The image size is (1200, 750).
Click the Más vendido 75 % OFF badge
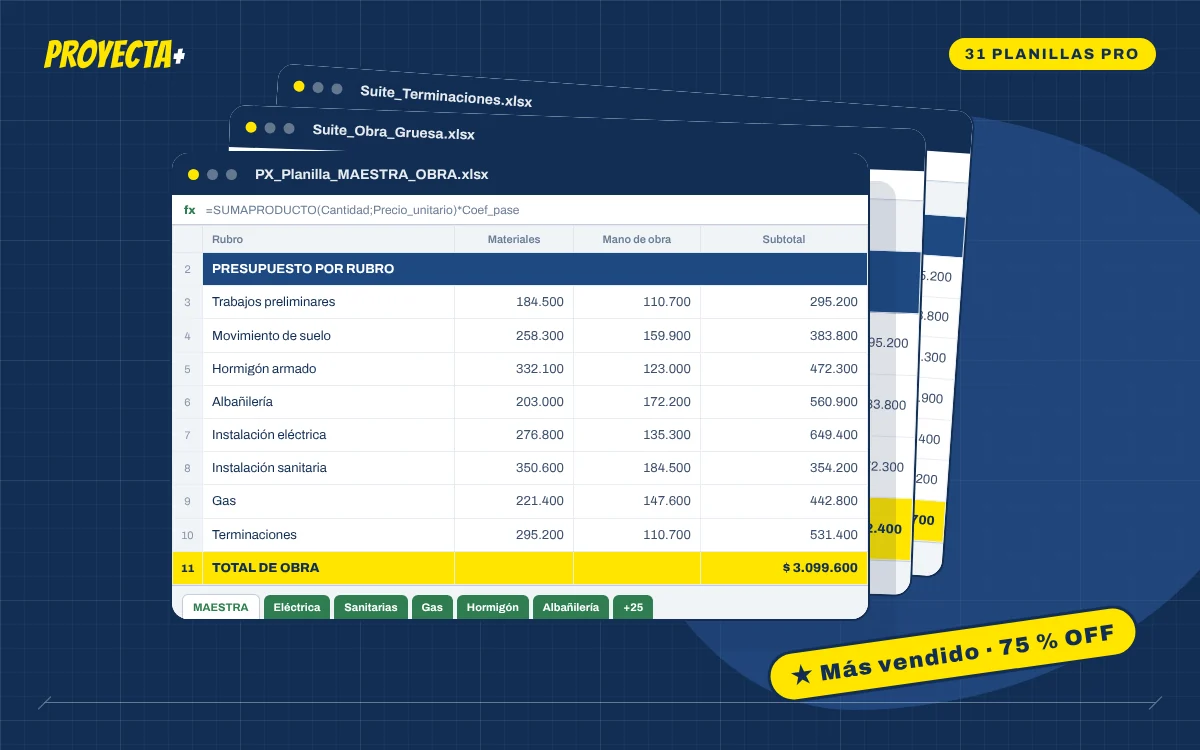click(x=953, y=654)
